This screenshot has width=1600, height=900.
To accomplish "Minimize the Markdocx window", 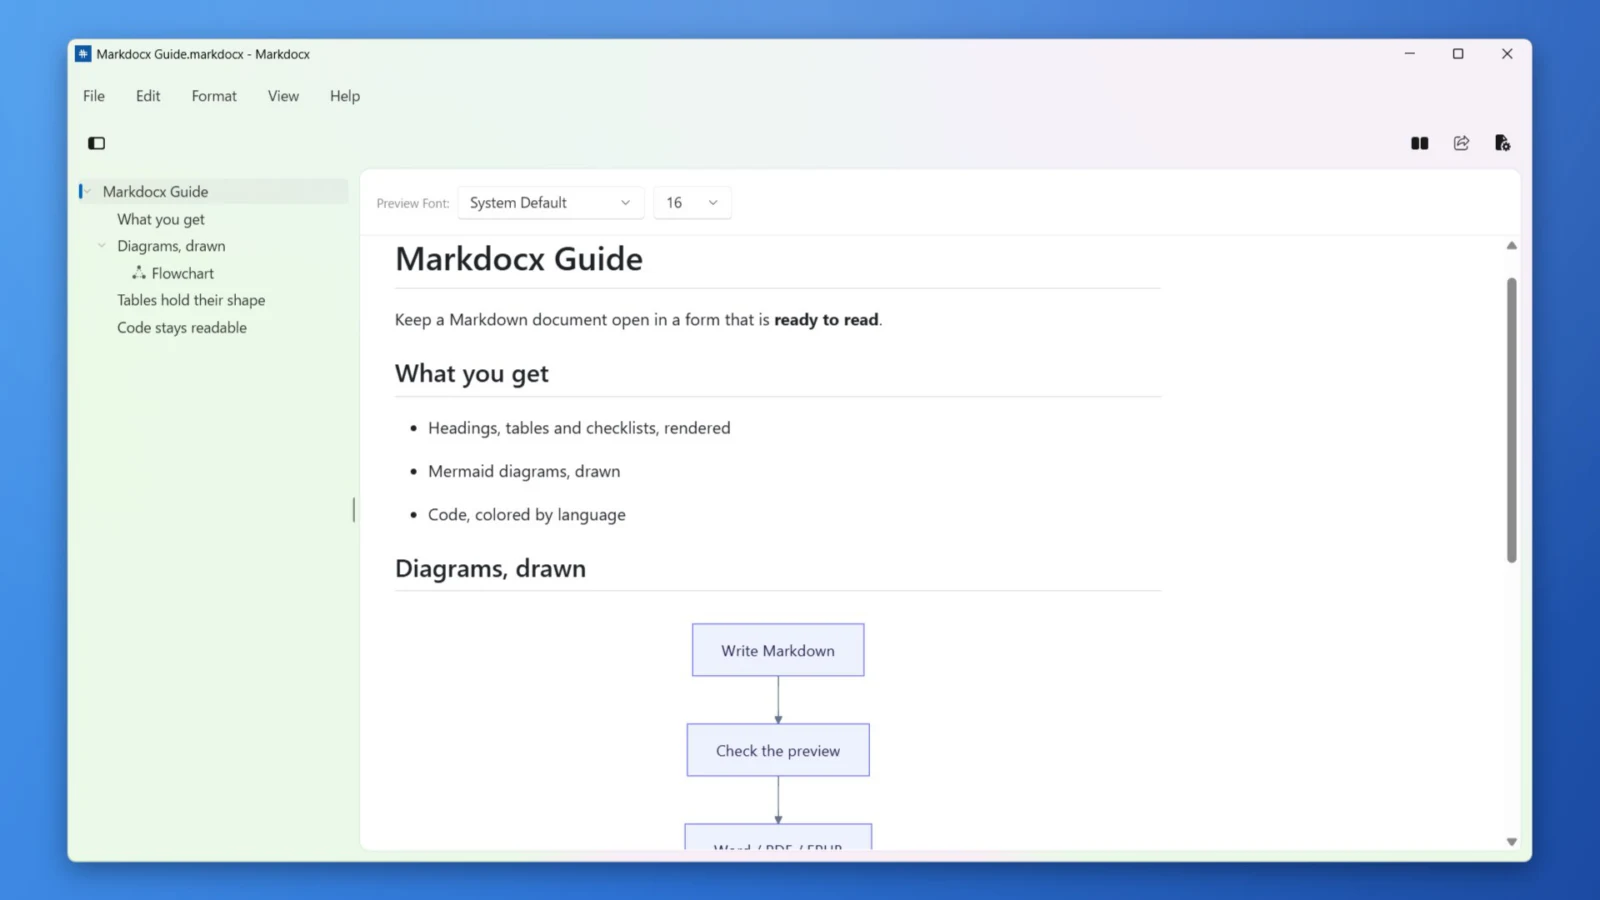I will [x=1410, y=54].
